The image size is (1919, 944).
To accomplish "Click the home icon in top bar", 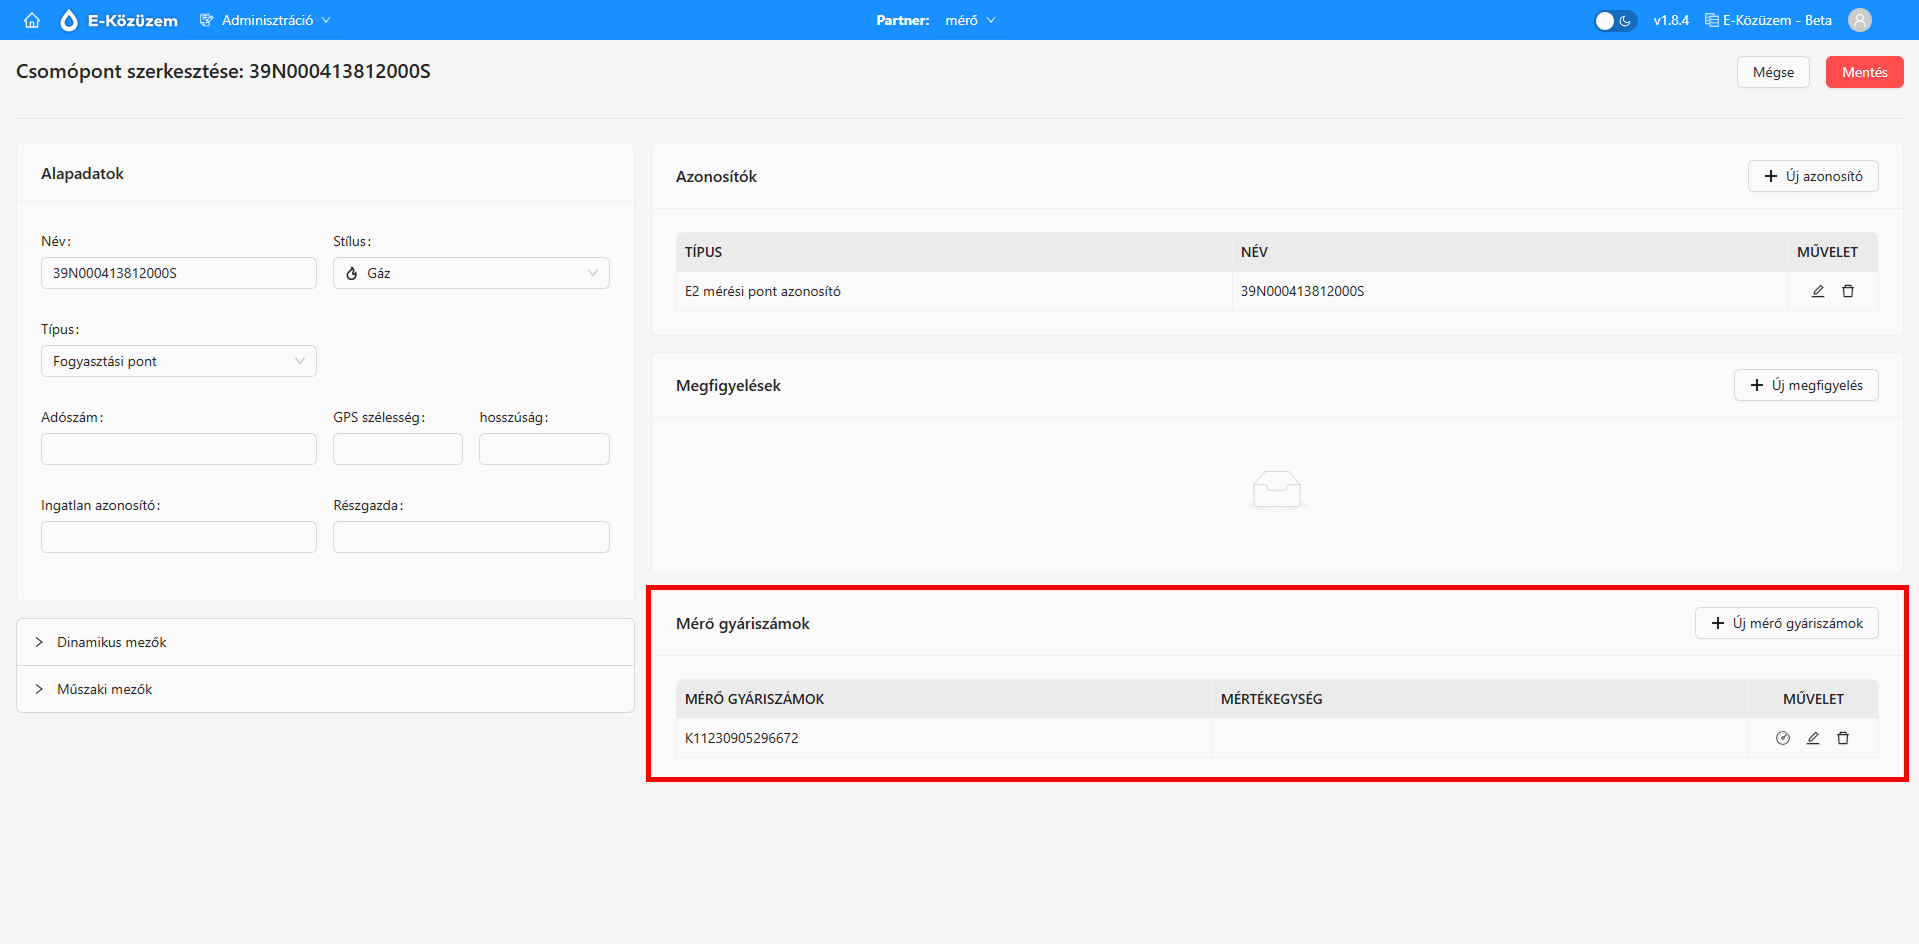I will click(32, 20).
